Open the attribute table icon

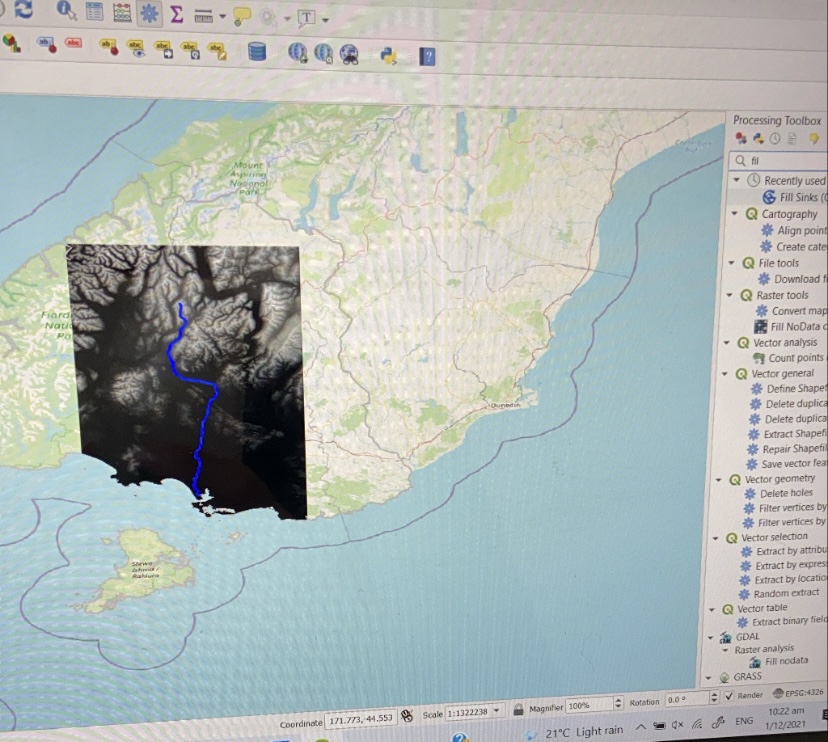click(x=95, y=11)
